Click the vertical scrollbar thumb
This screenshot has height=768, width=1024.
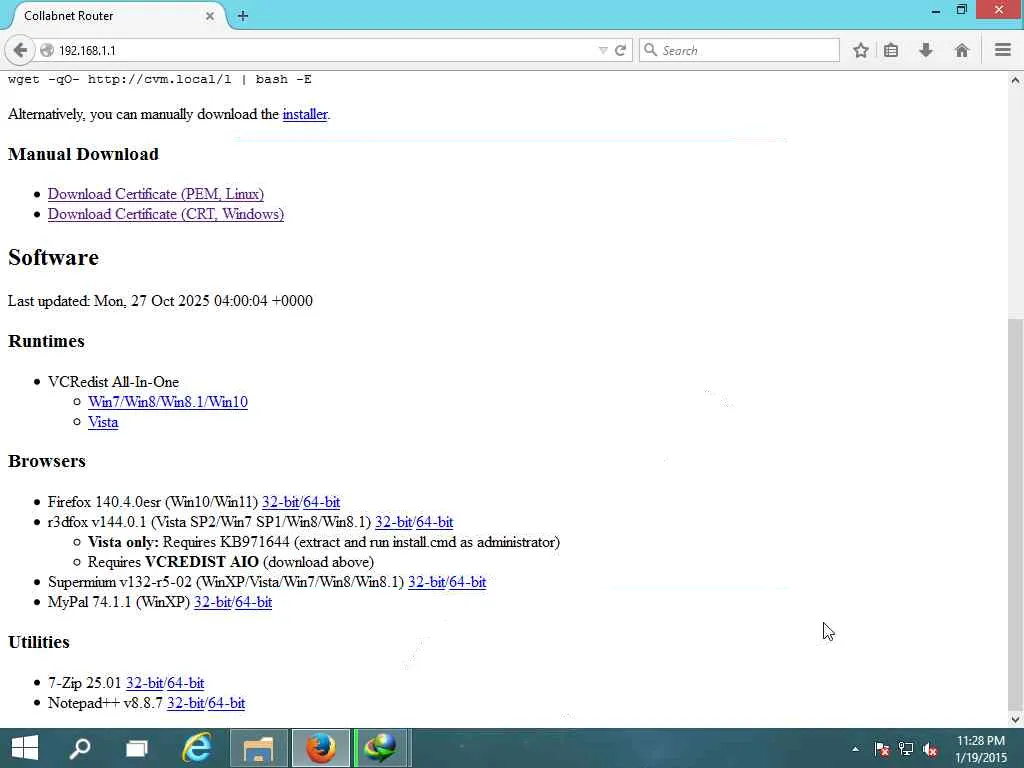pos(1016,513)
